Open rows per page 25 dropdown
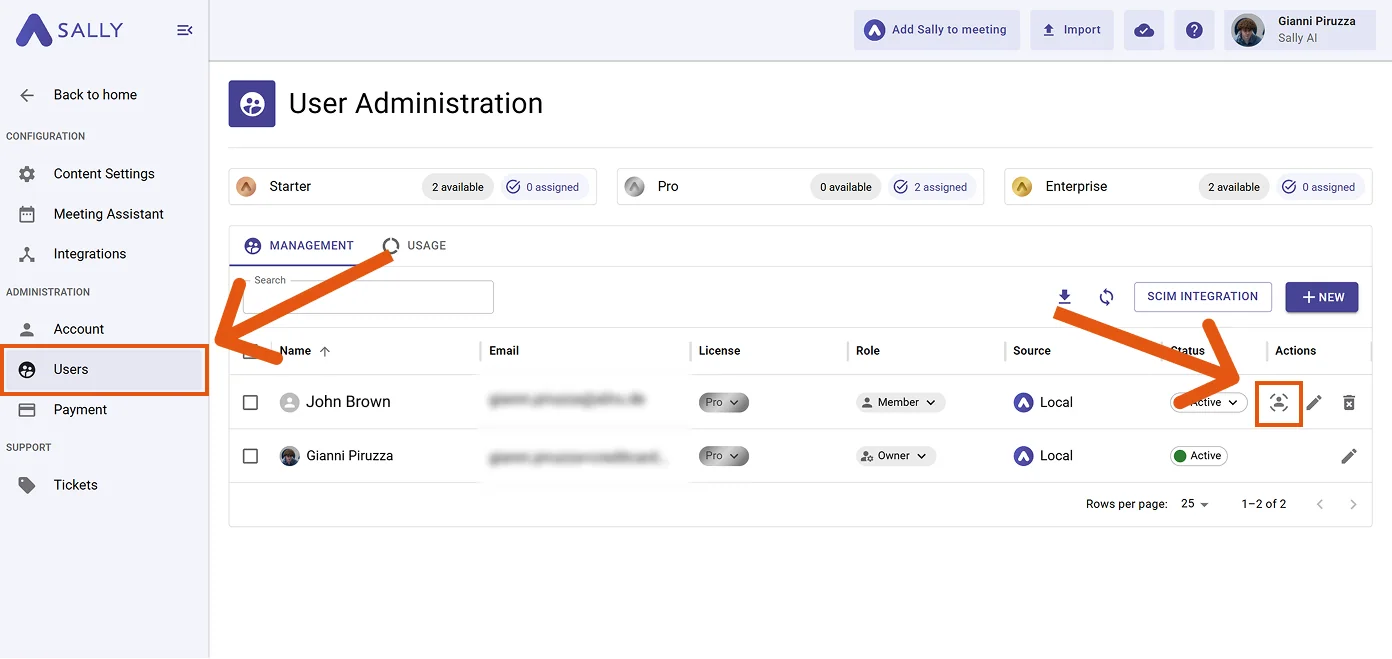 pos(1194,504)
